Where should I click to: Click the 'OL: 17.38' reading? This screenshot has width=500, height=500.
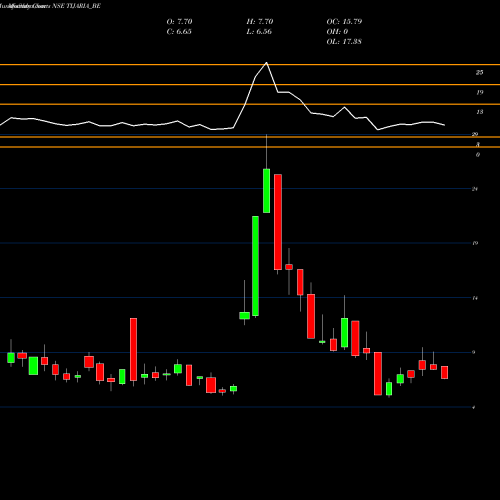pos(344,42)
